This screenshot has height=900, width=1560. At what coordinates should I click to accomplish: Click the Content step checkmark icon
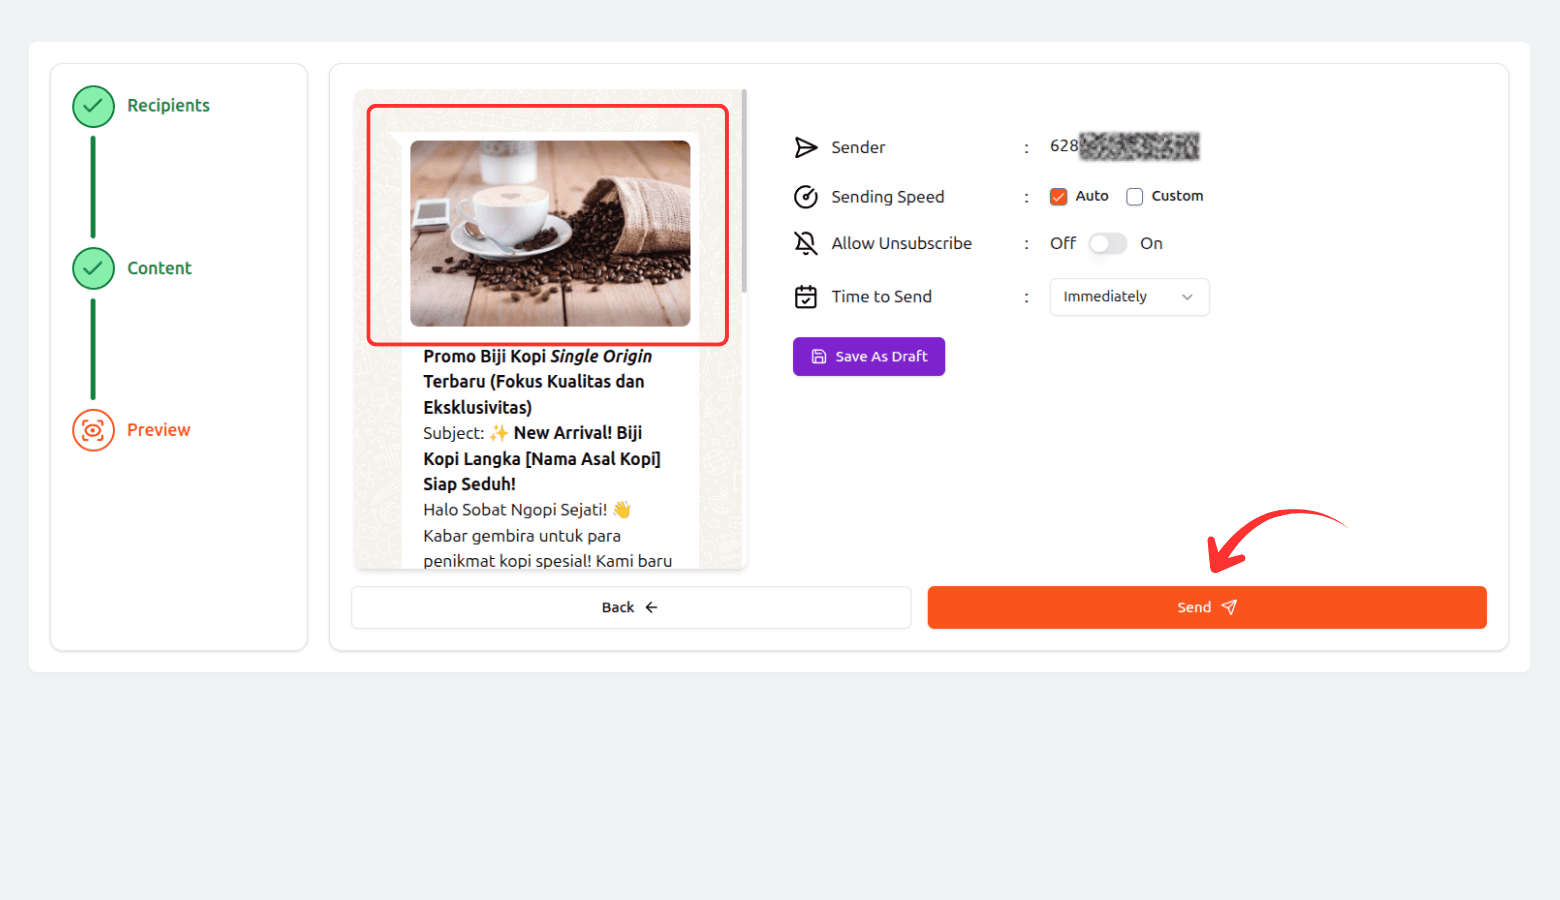tap(93, 268)
